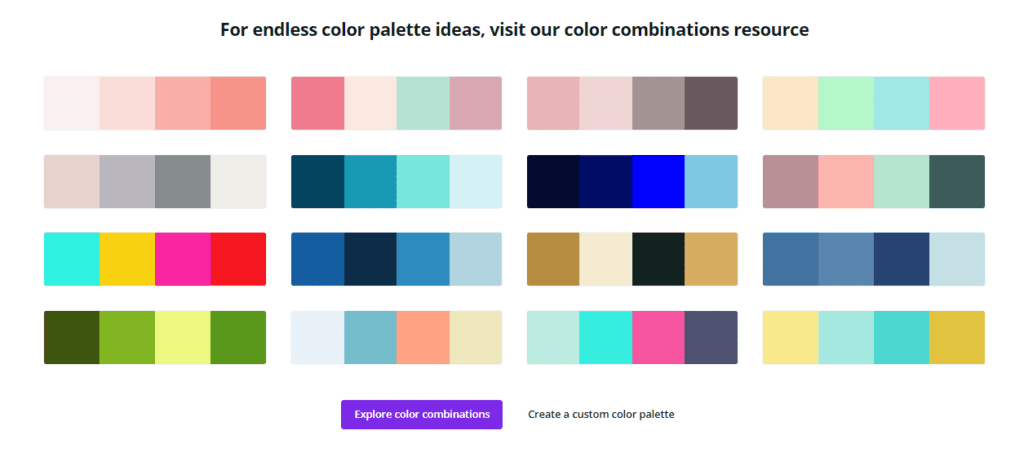Choose the hot pink swatch beside yellow

(x=183, y=259)
